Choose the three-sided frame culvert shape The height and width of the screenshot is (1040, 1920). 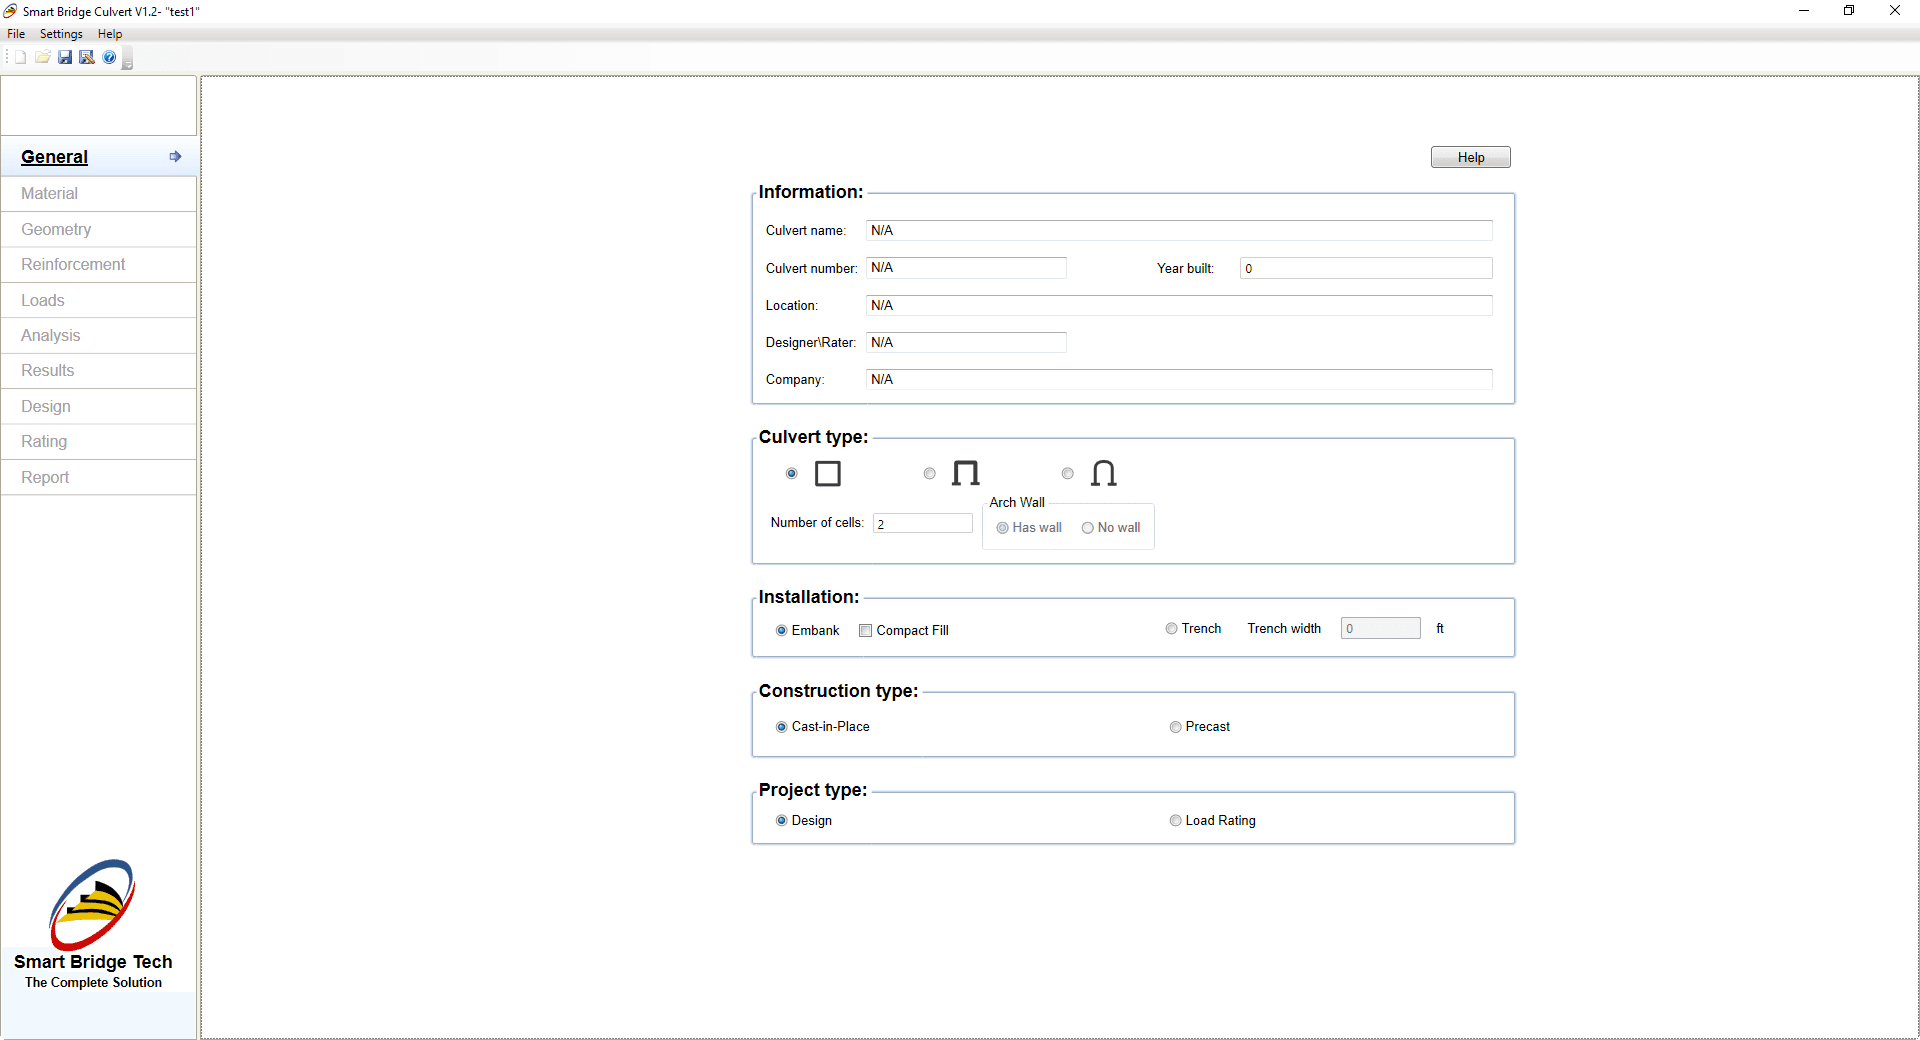pos(930,474)
